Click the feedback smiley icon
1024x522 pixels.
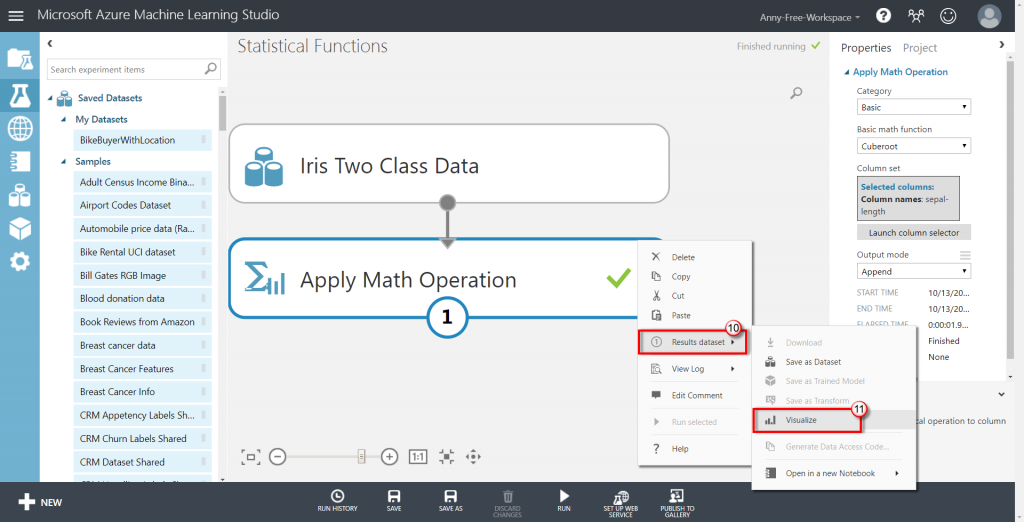tap(948, 16)
